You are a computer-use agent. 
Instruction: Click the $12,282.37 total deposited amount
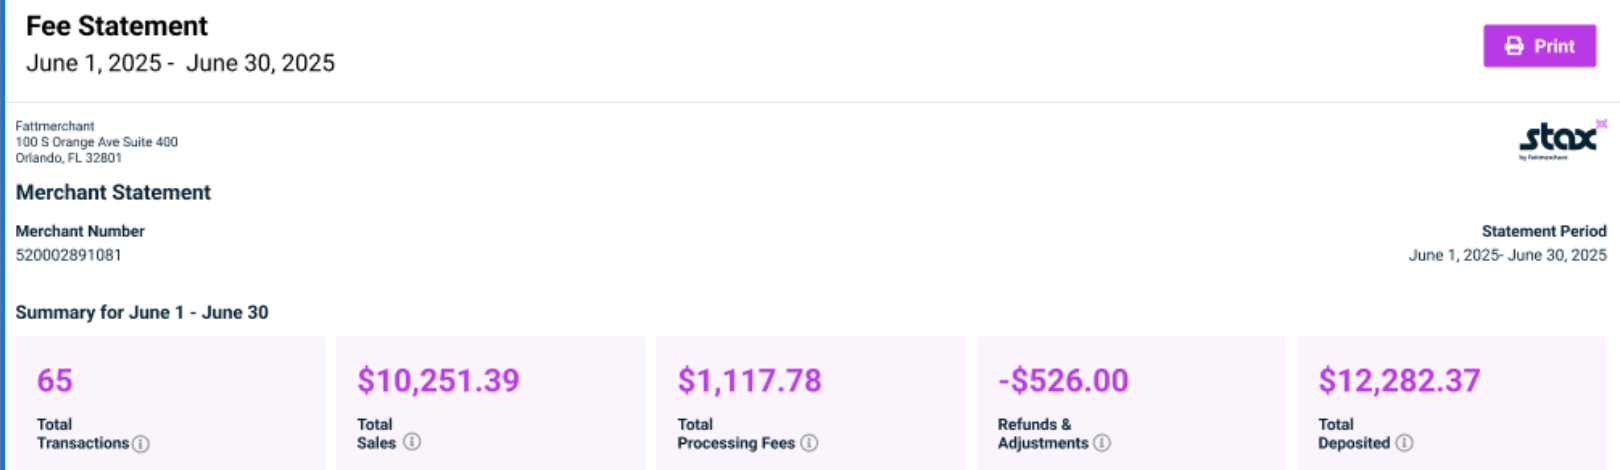[1399, 380]
